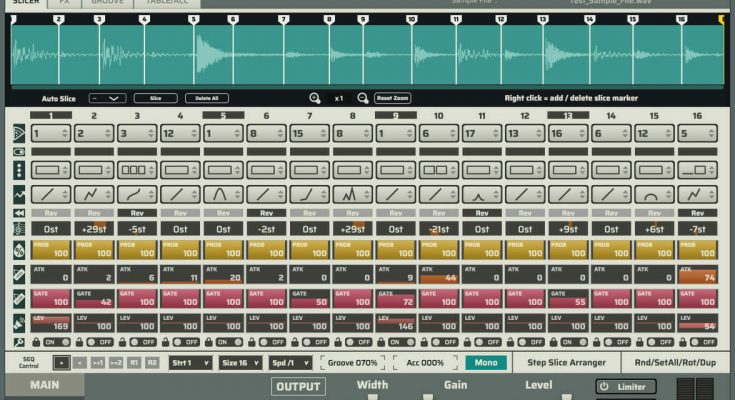Open the FX tab
735x400 pixels.
[64, 3]
